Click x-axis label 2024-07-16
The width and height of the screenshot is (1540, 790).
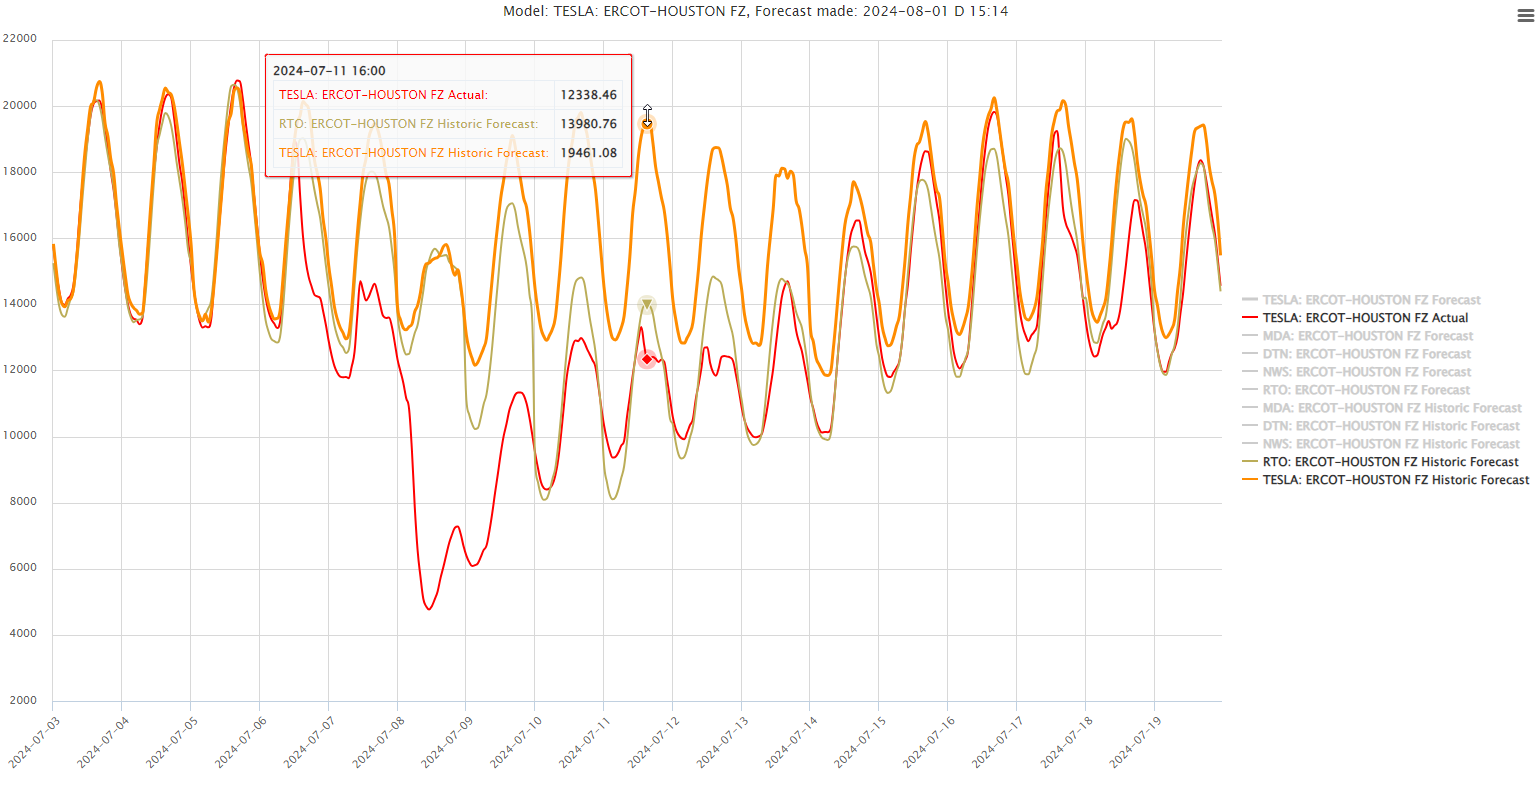tap(929, 741)
